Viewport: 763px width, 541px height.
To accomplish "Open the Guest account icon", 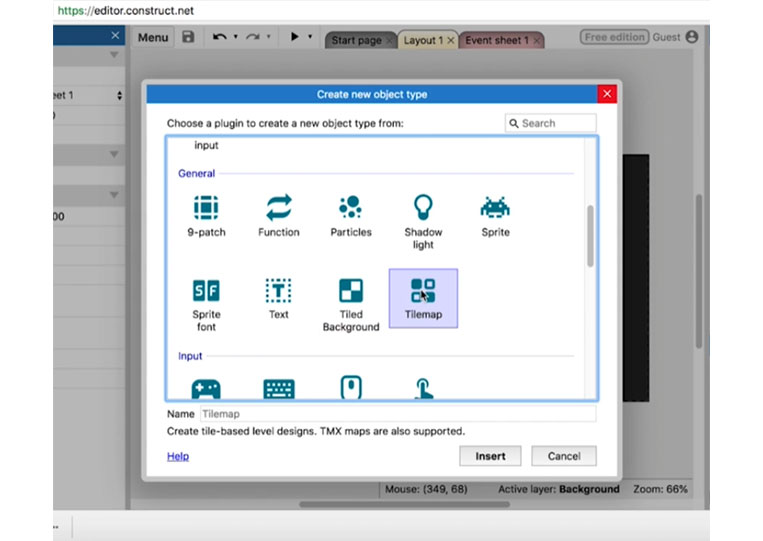I will point(691,36).
